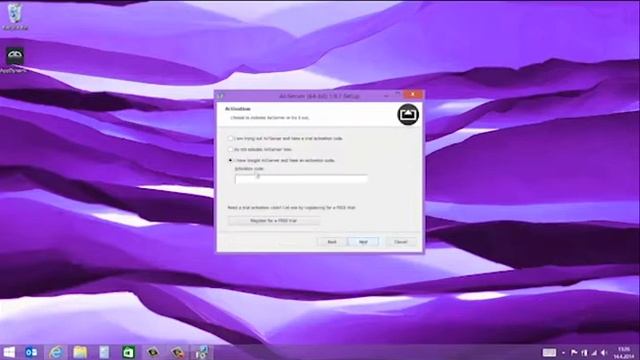Open the Action Center flag icon
640x360 pixels.
(574, 353)
